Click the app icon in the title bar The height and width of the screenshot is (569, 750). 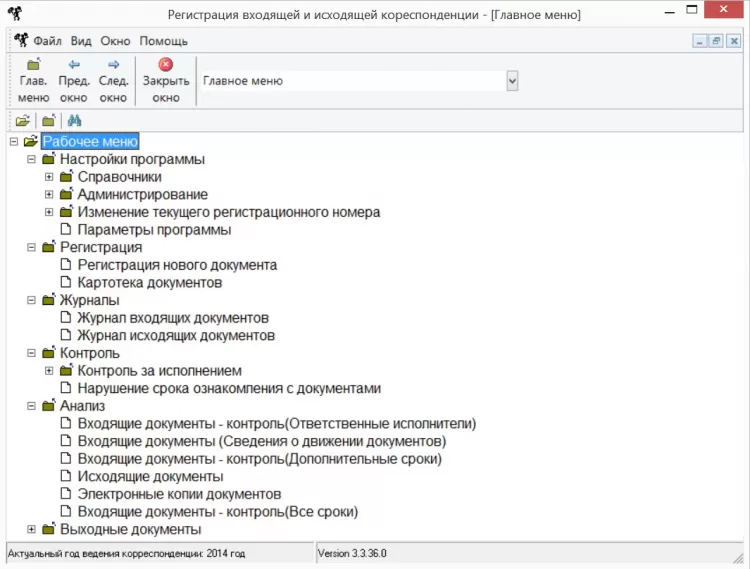pos(15,13)
